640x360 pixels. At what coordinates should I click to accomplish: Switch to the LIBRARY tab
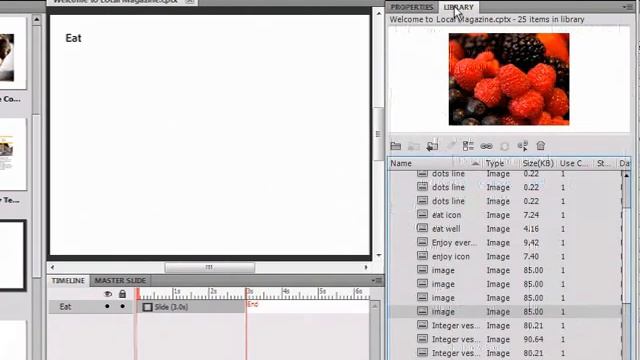click(x=458, y=7)
